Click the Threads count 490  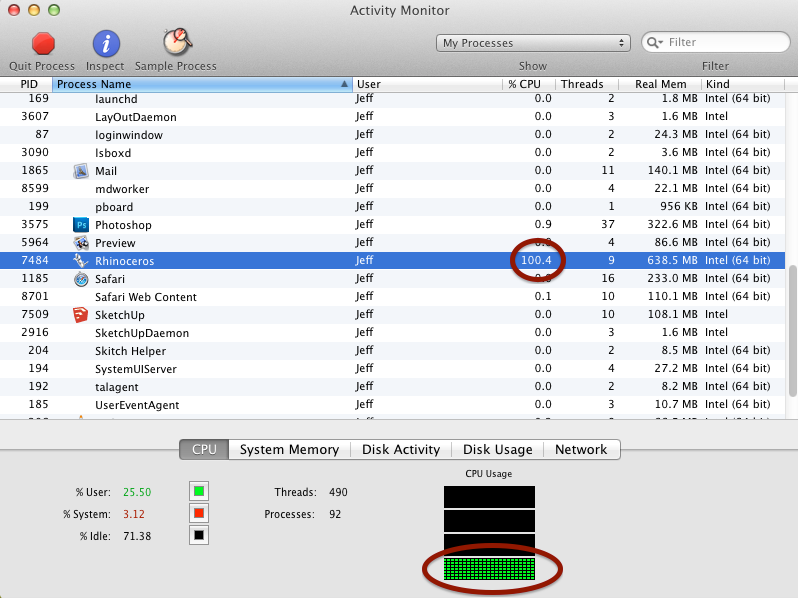338,492
